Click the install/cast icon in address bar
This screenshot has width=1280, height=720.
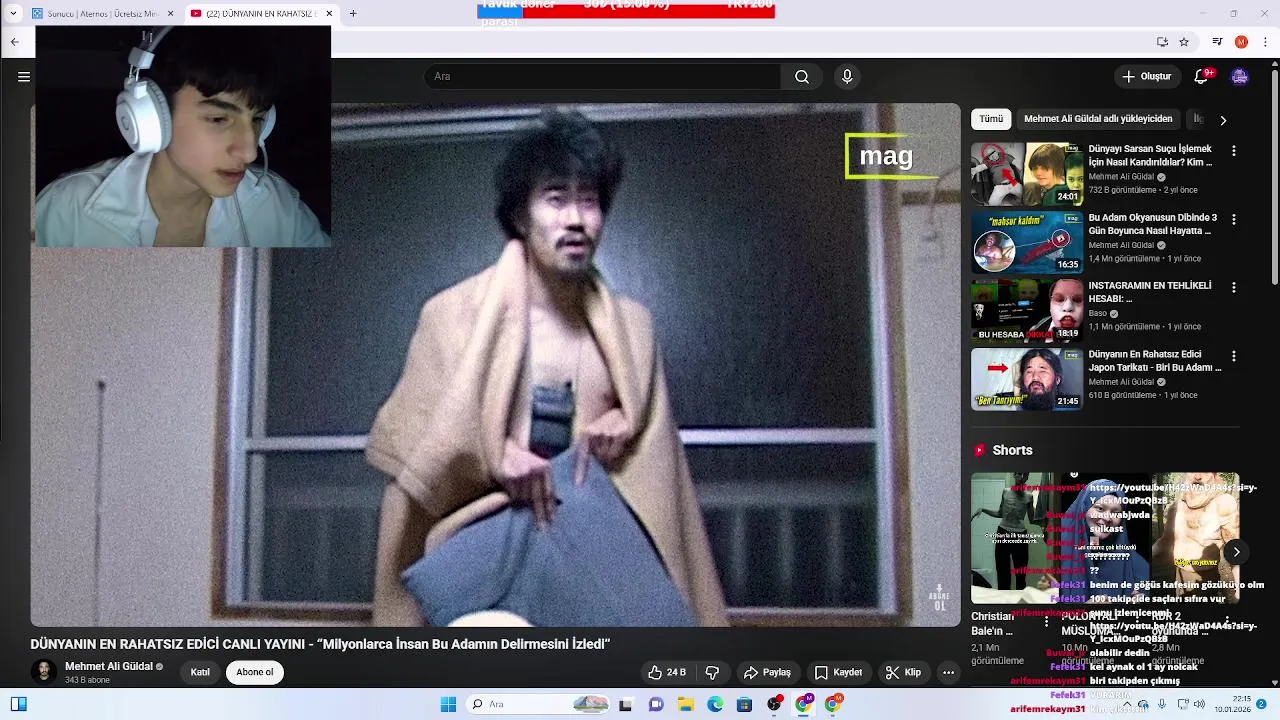1162,42
